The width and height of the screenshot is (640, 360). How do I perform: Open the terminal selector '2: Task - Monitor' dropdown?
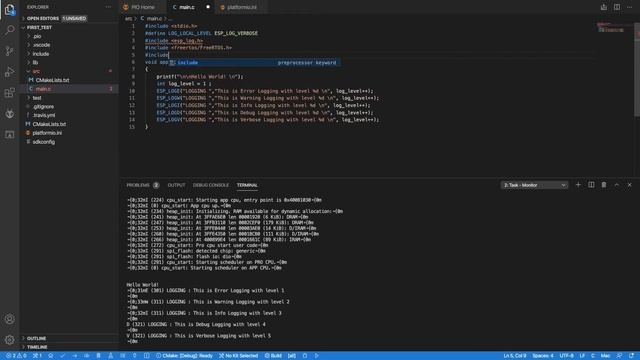click(x=534, y=185)
